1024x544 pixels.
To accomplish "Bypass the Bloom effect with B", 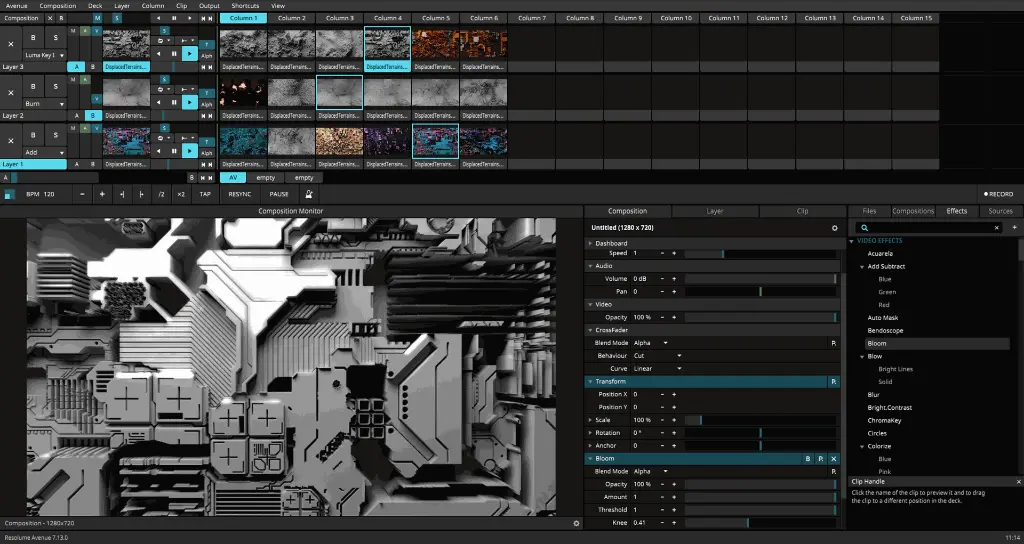I will point(808,459).
